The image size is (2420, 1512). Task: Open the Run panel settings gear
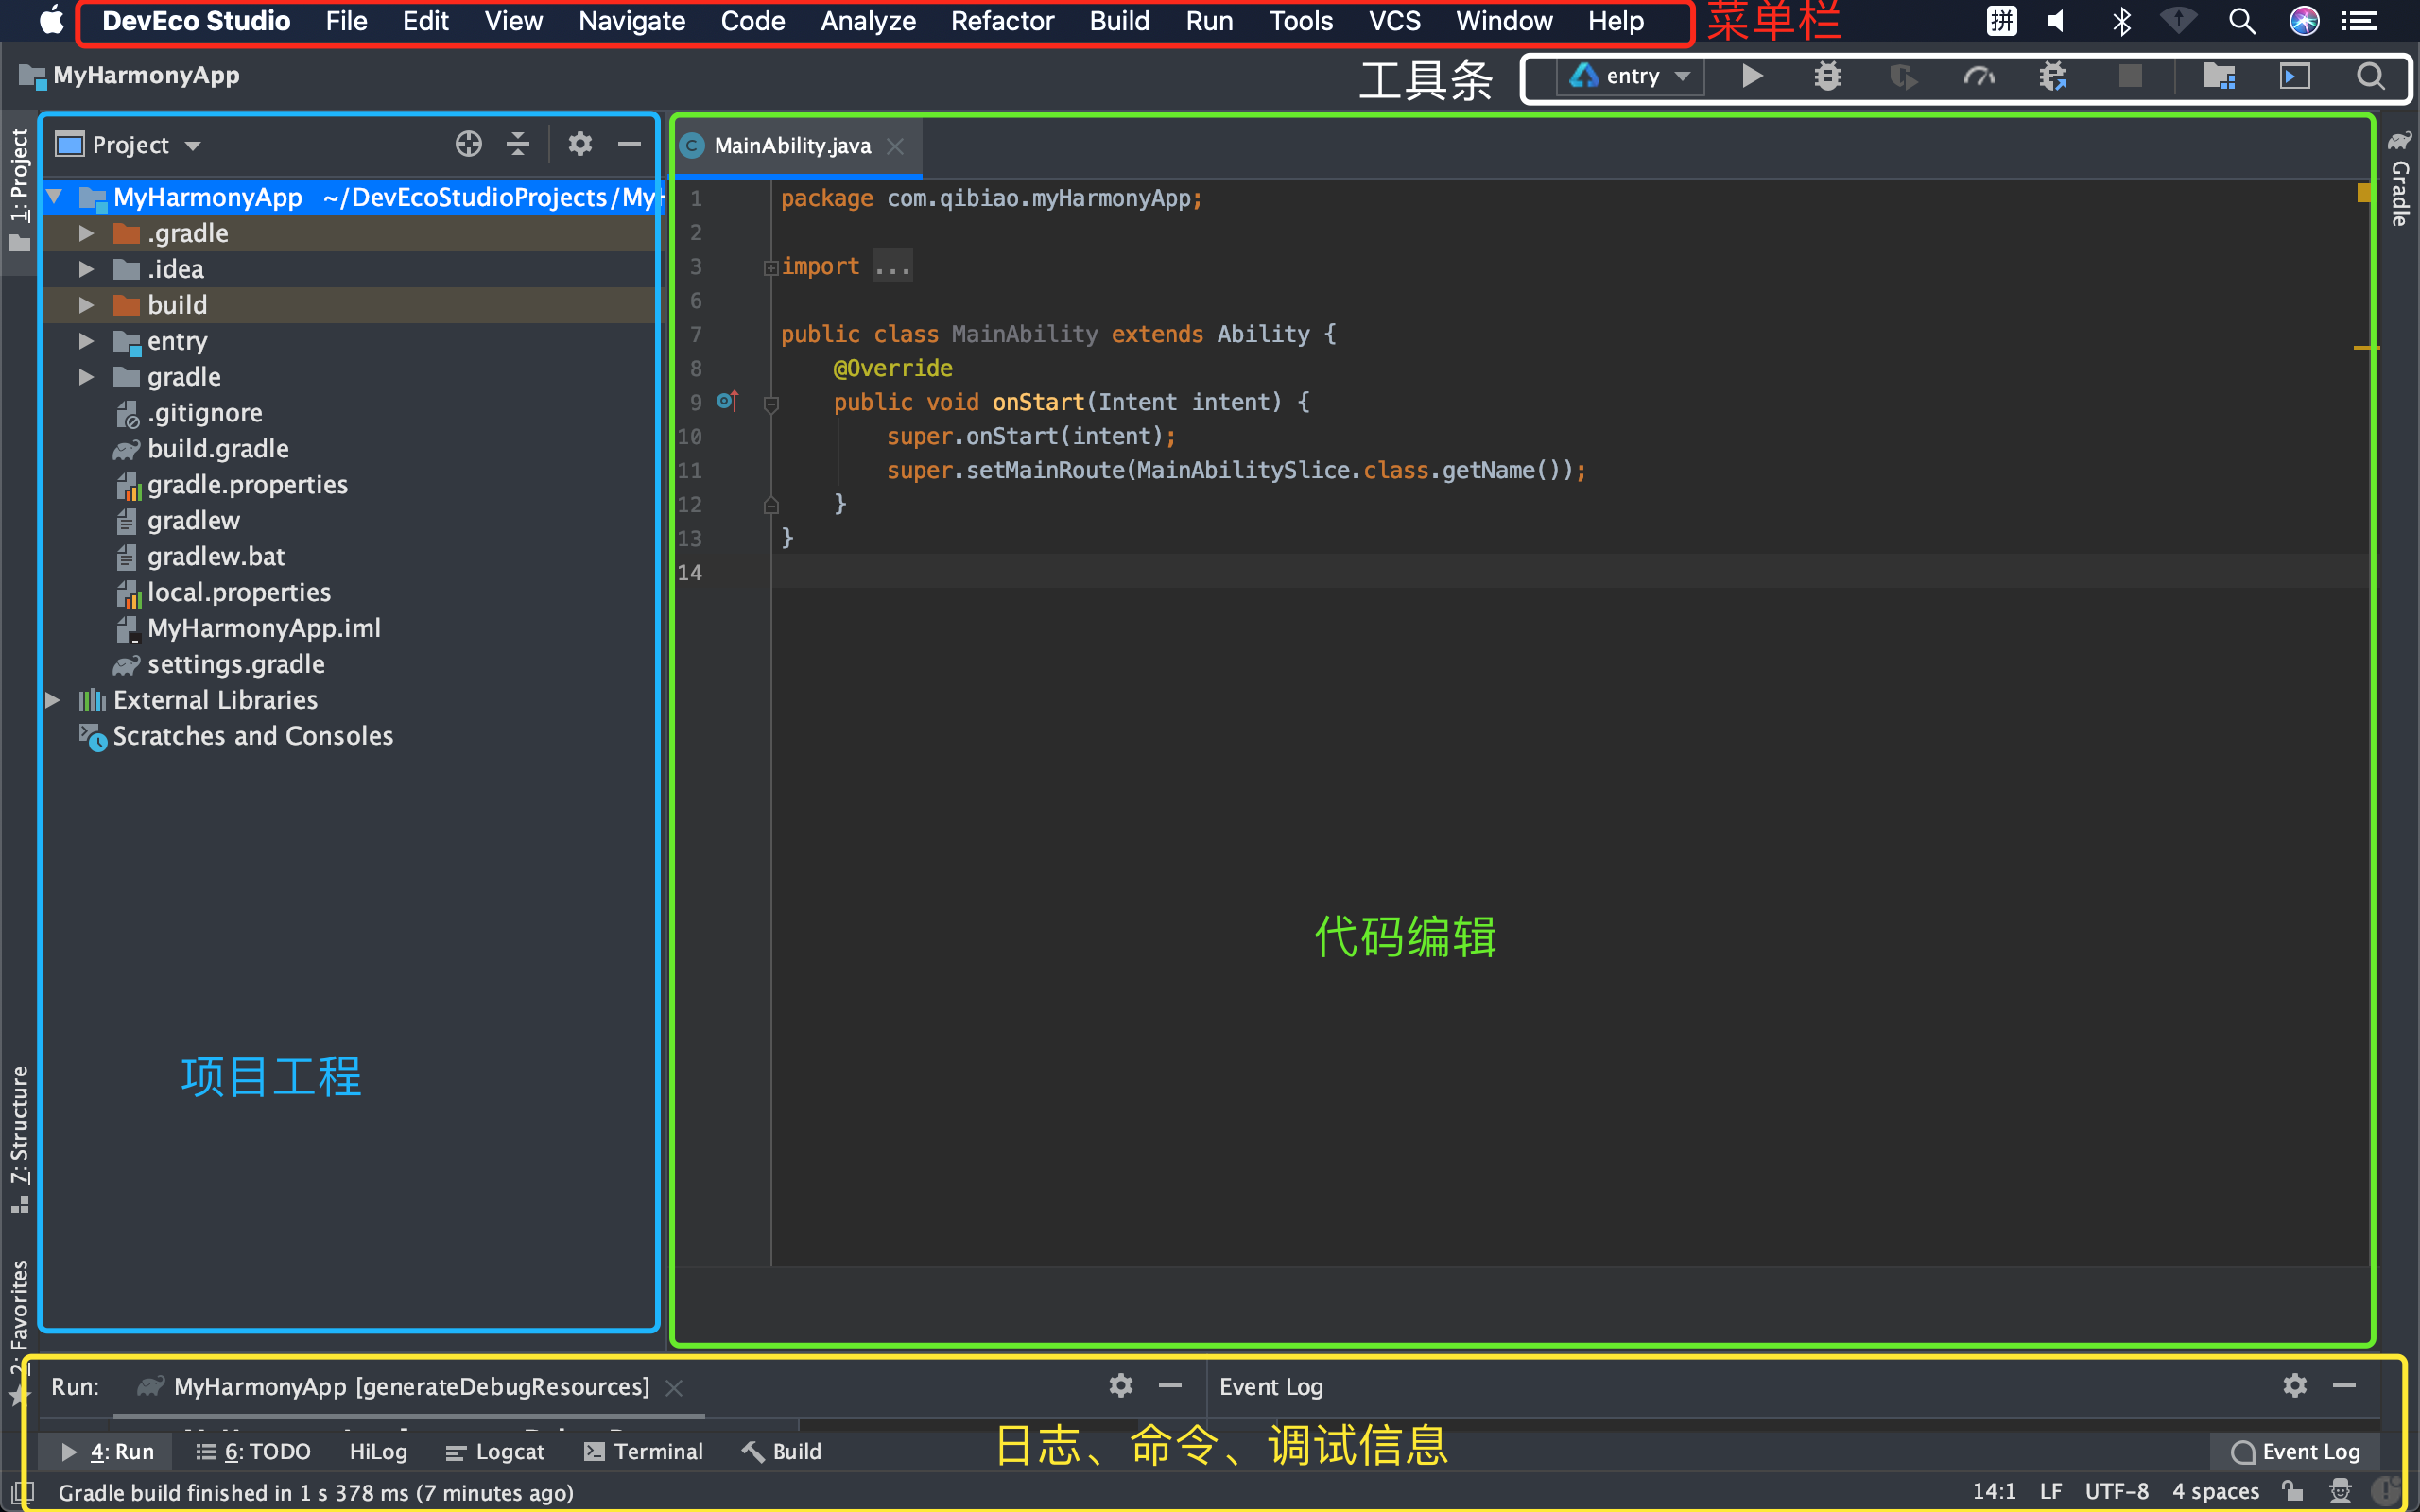pos(1121,1385)
